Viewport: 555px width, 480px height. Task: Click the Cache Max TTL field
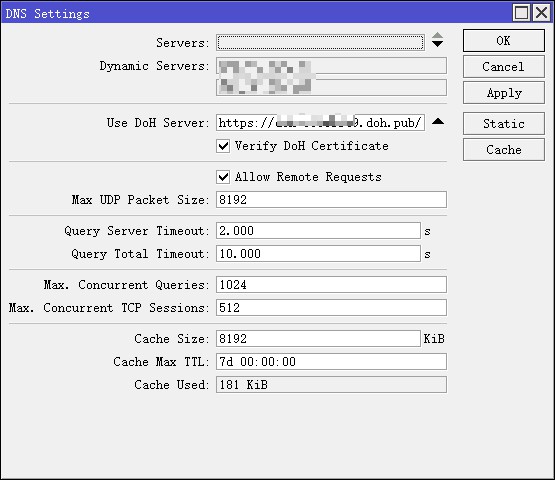pyautogui.click(x=331, y=362)
